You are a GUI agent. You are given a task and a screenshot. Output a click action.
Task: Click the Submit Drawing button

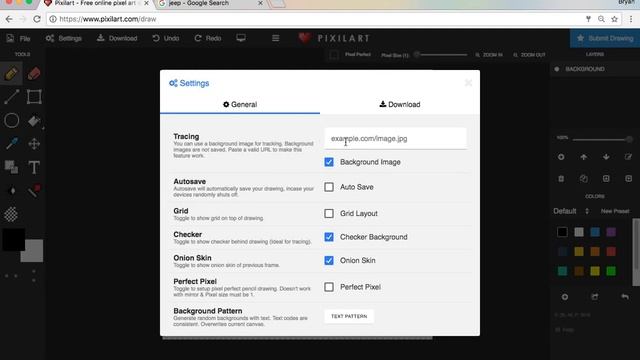605,38
